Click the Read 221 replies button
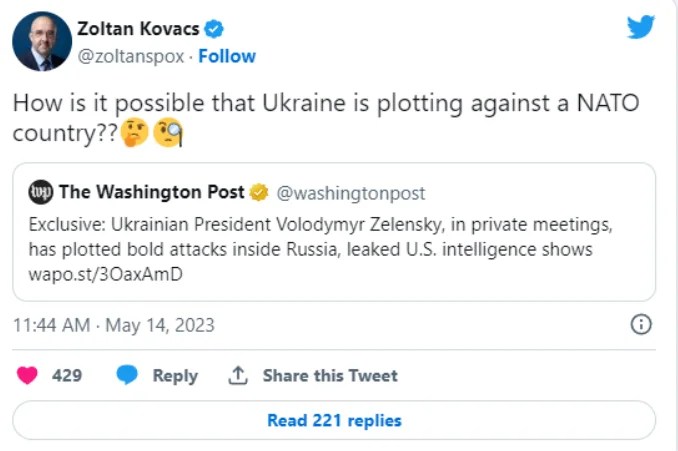Screen dimensions: 678x451 [334, 421]
